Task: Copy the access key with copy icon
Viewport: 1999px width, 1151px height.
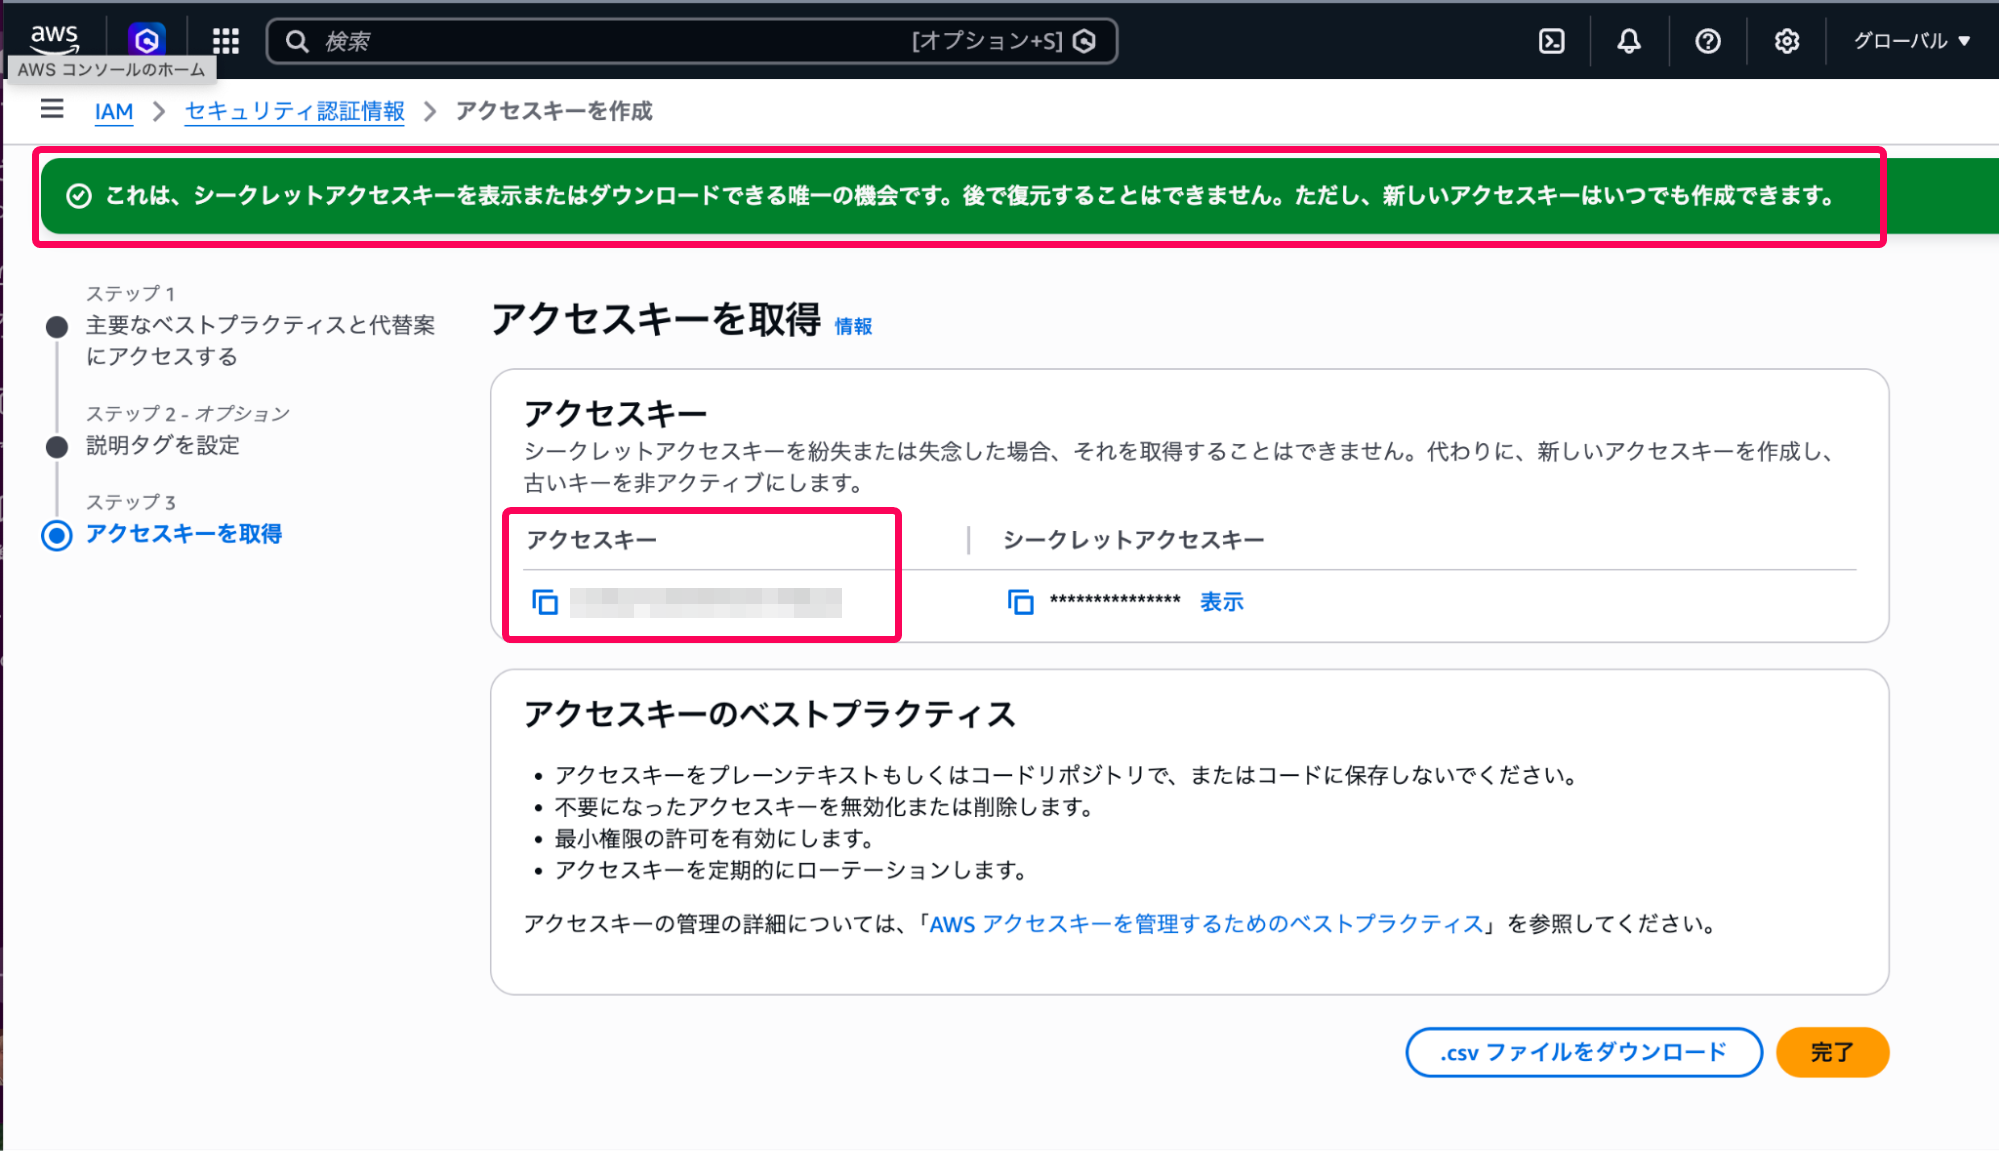Action: click(x=545, y=602)
